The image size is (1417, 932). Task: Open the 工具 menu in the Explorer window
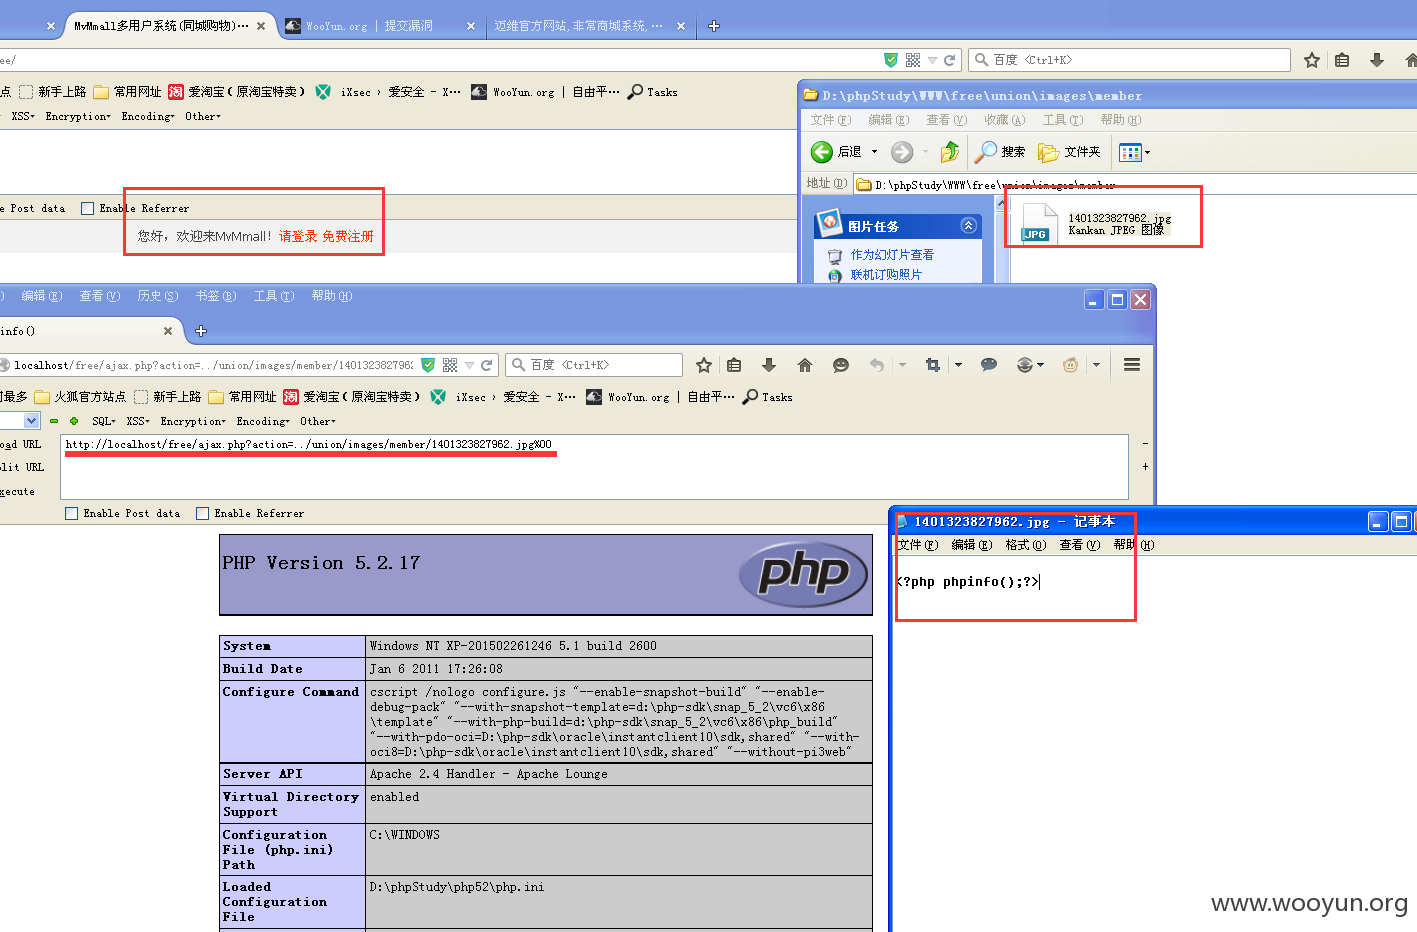point(1063,120)
